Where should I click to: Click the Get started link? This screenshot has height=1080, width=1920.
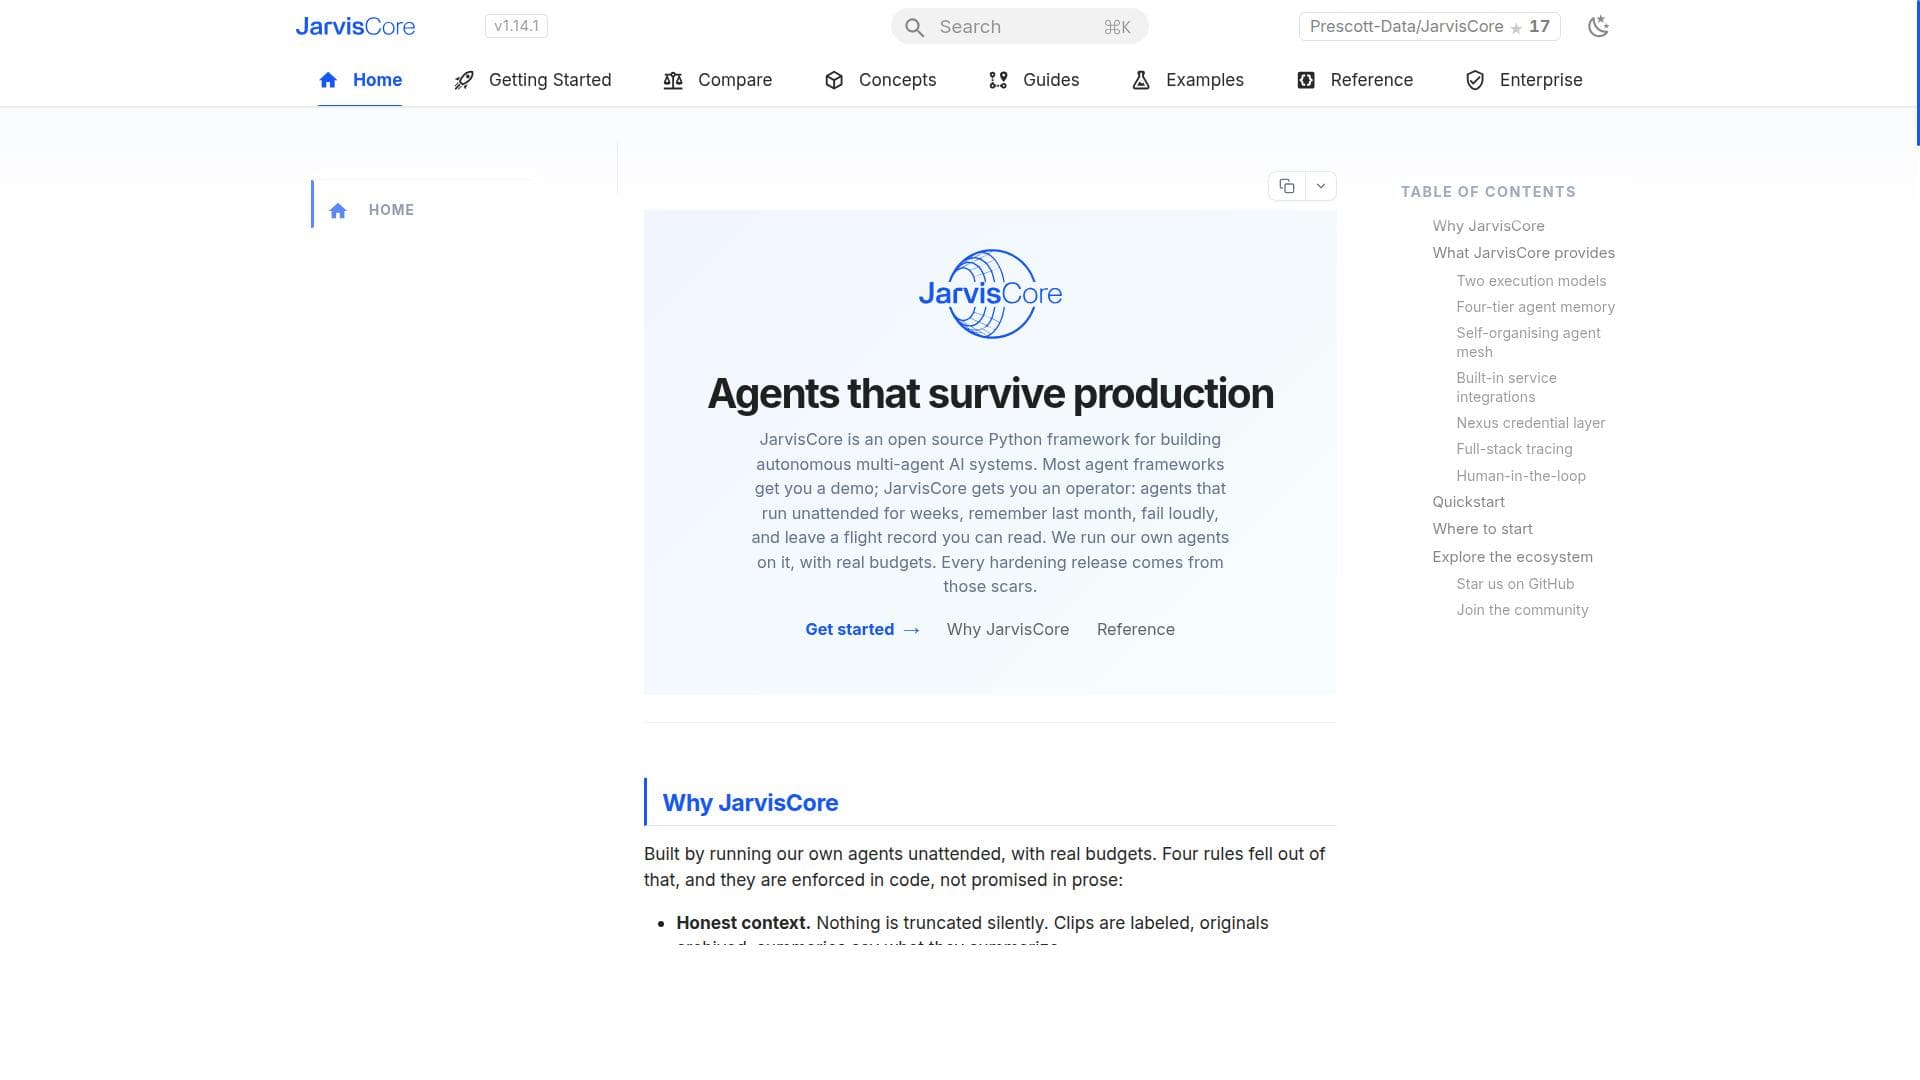tap(862, 629)
